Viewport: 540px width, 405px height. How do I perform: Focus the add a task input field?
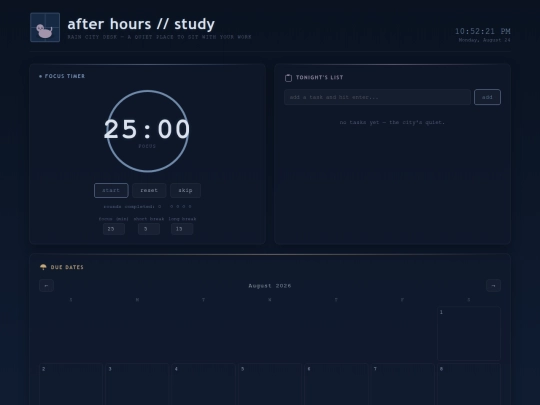click(x=377, y=97)
